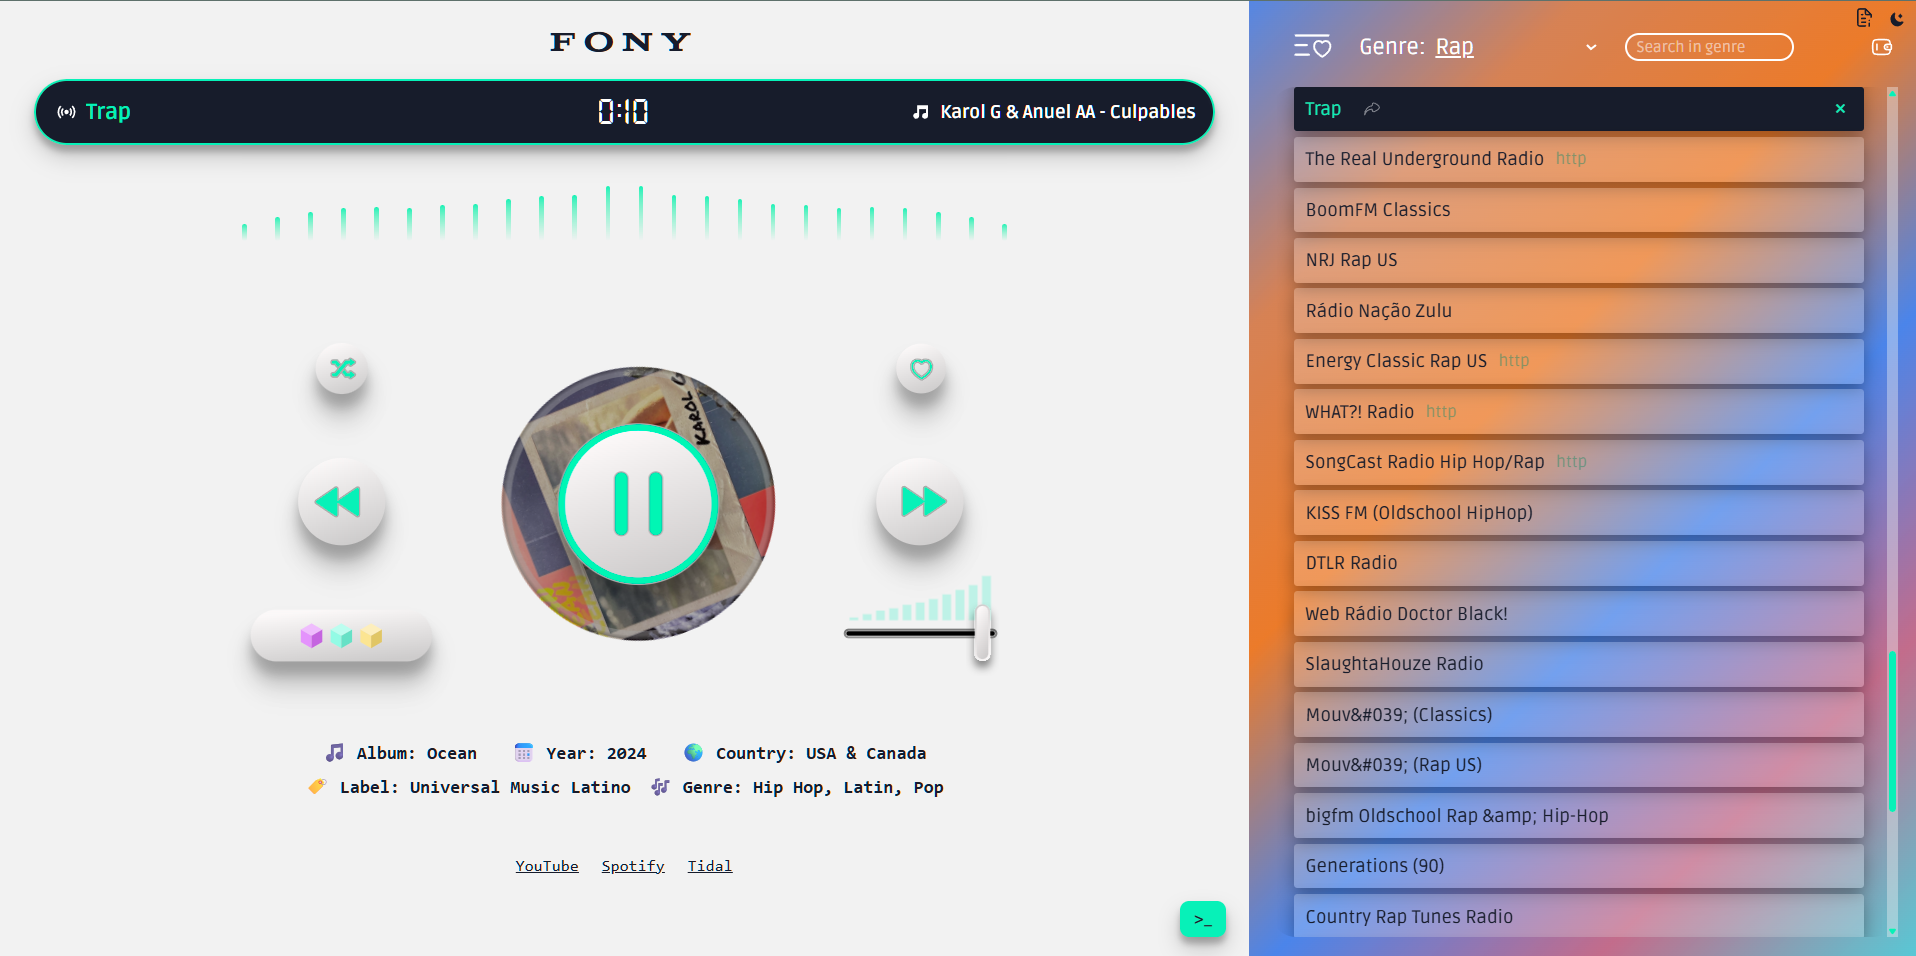Skip to the previous station with the rewind button

pyautogui.click(x=341, y=501)
